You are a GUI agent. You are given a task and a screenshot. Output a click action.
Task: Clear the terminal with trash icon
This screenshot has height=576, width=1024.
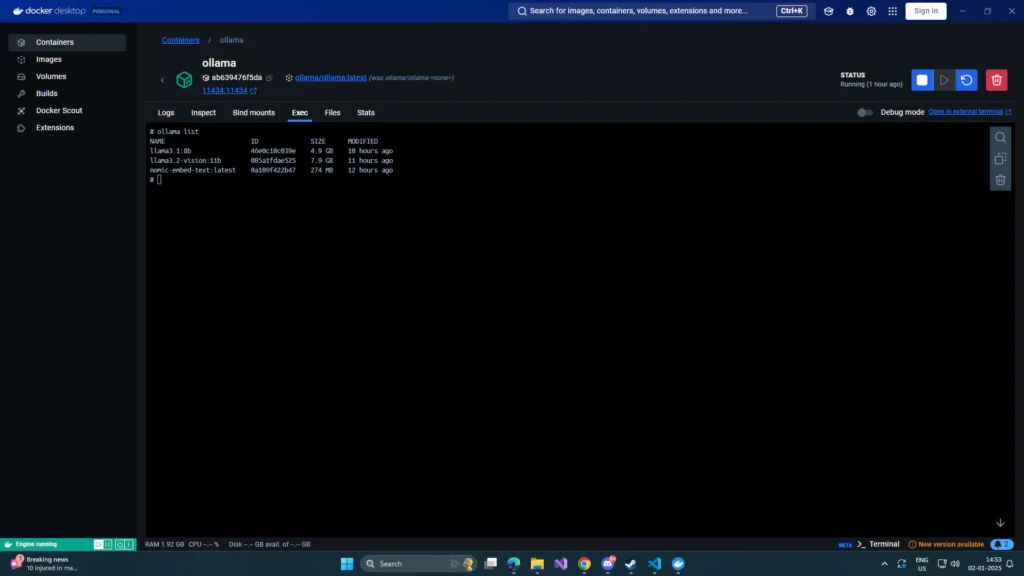tap(1000, 180)
